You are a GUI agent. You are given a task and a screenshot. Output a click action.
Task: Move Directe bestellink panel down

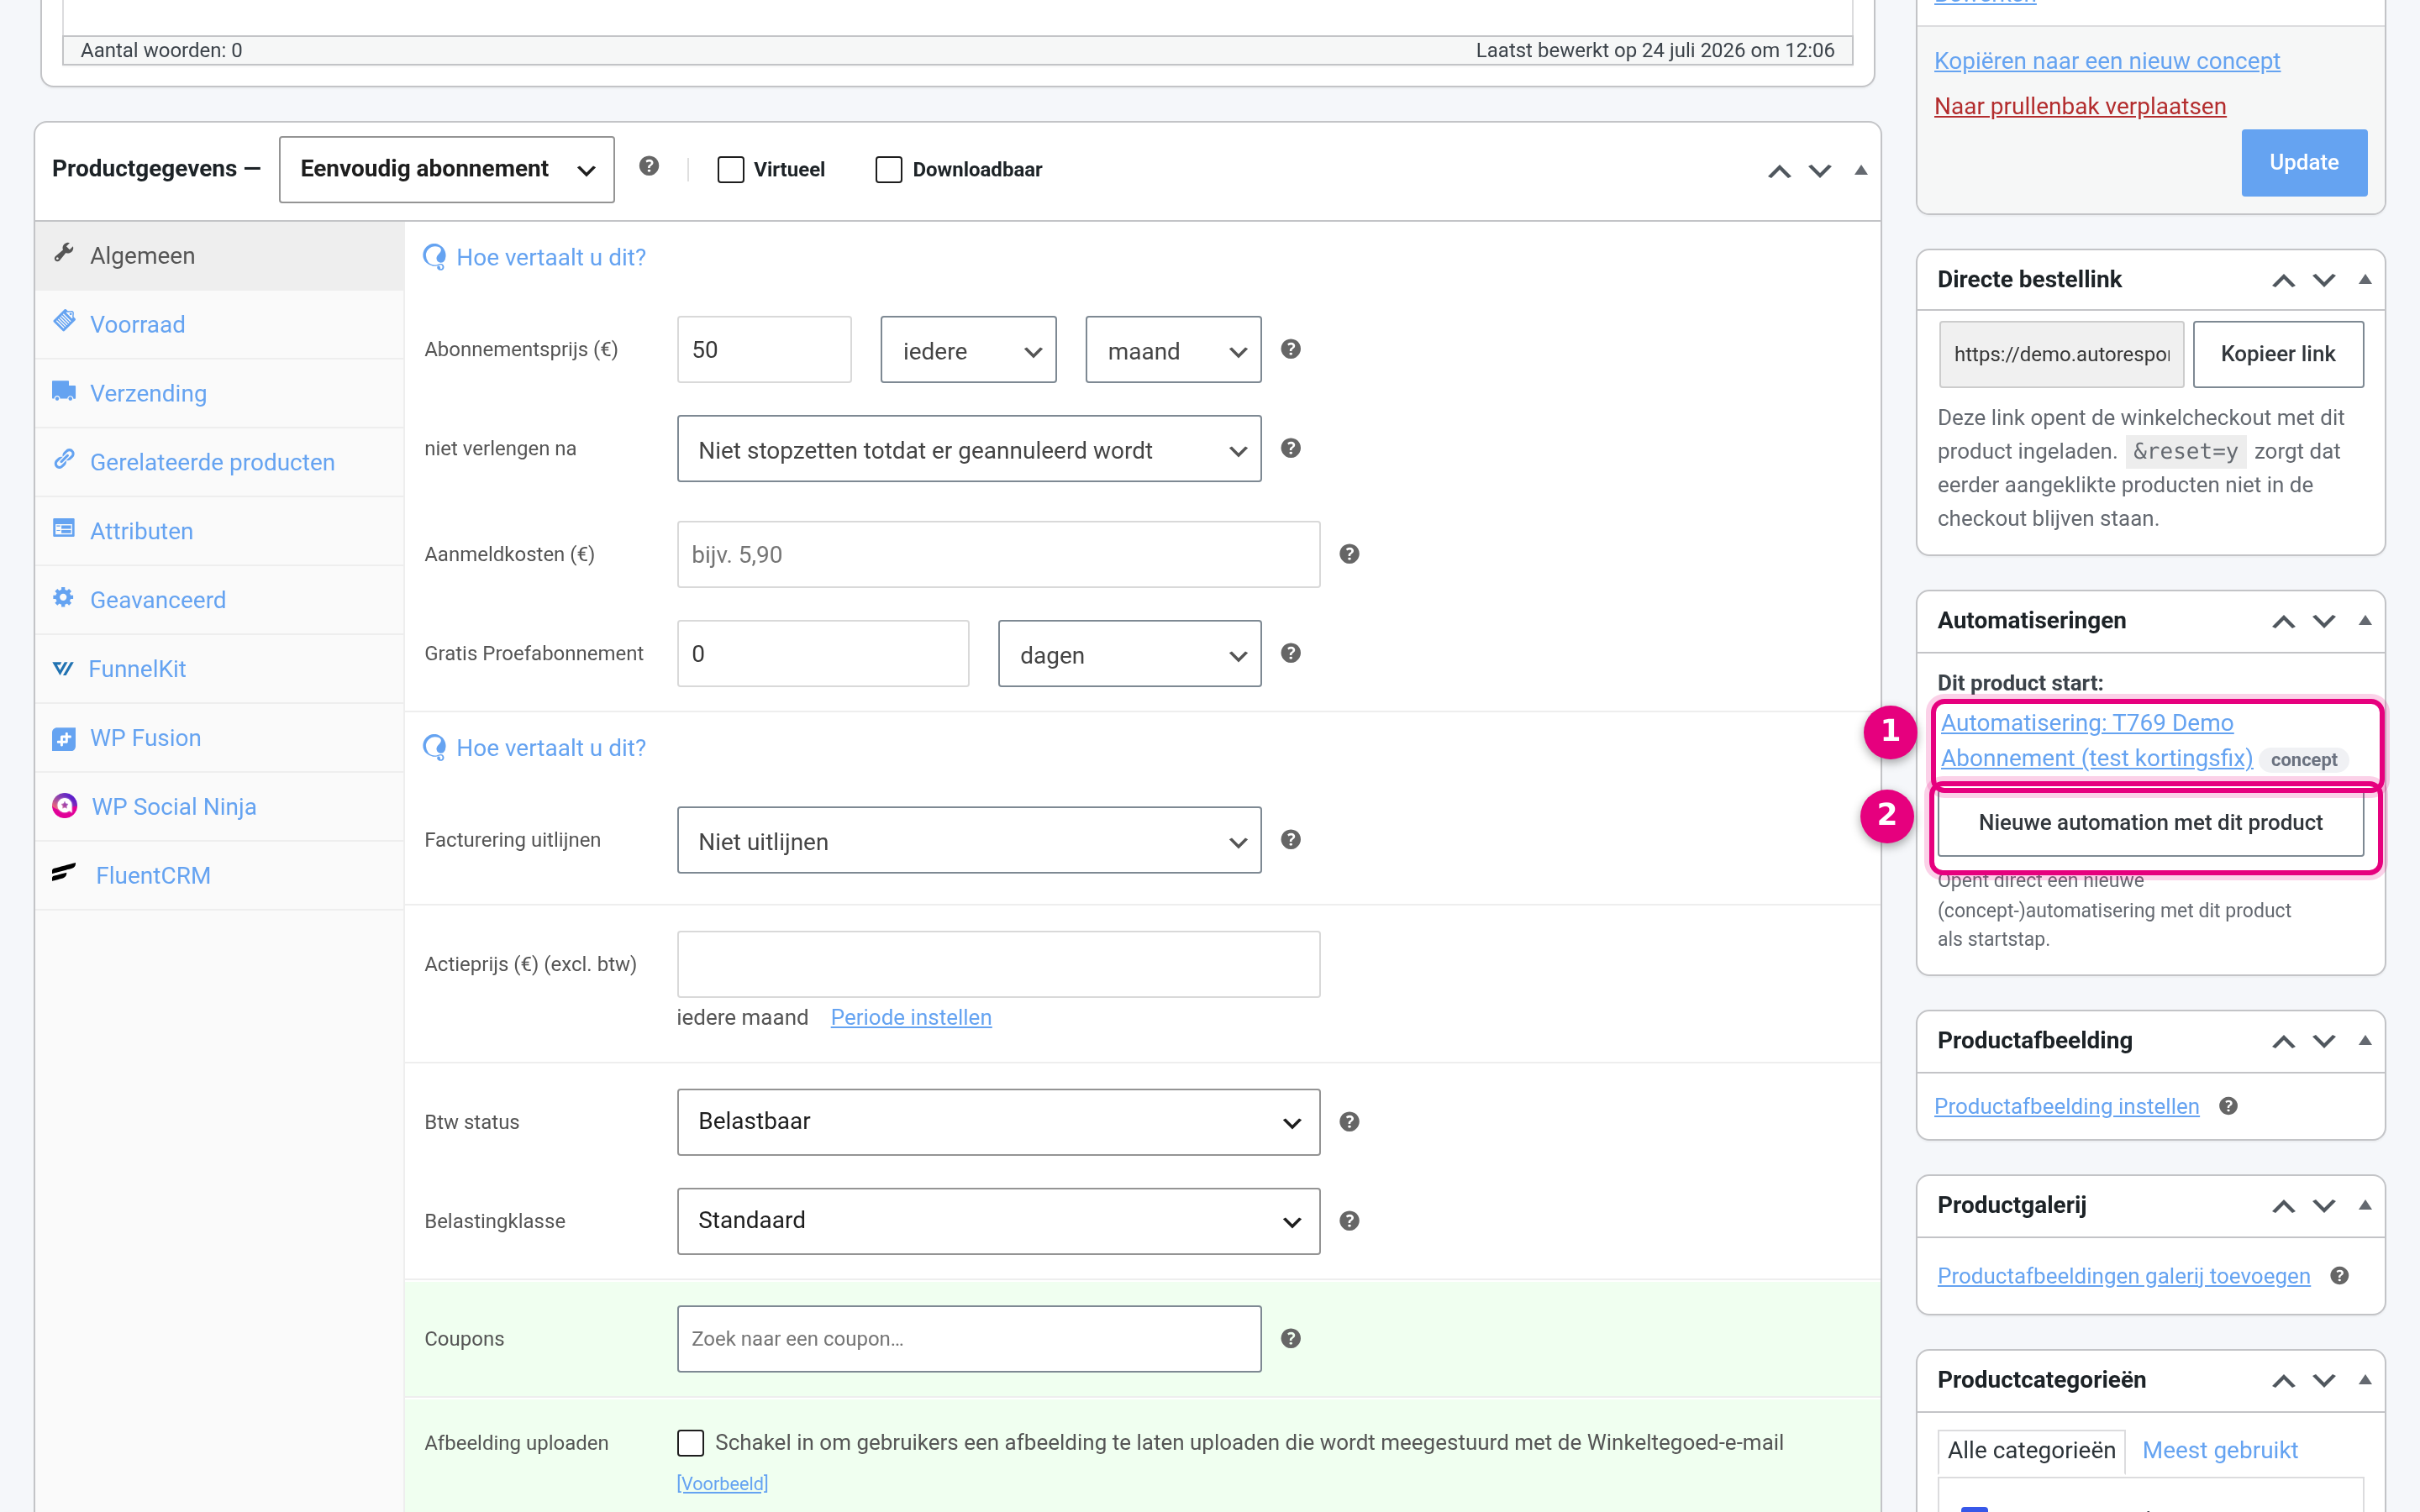pyautogui.click(x=2324, y=280)
